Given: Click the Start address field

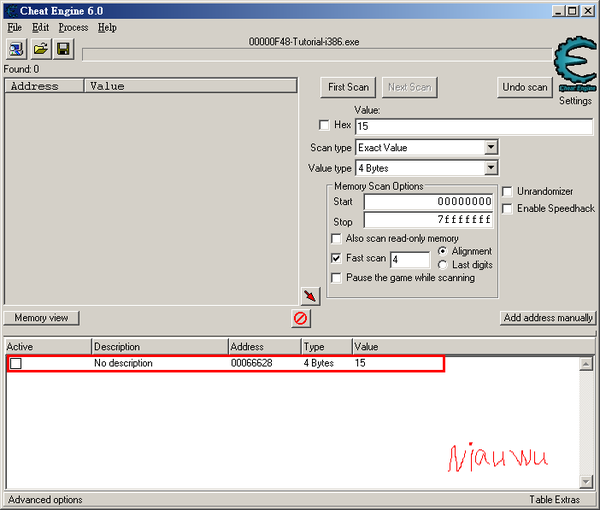Looking at the screenshot, I should coord(428,201).
